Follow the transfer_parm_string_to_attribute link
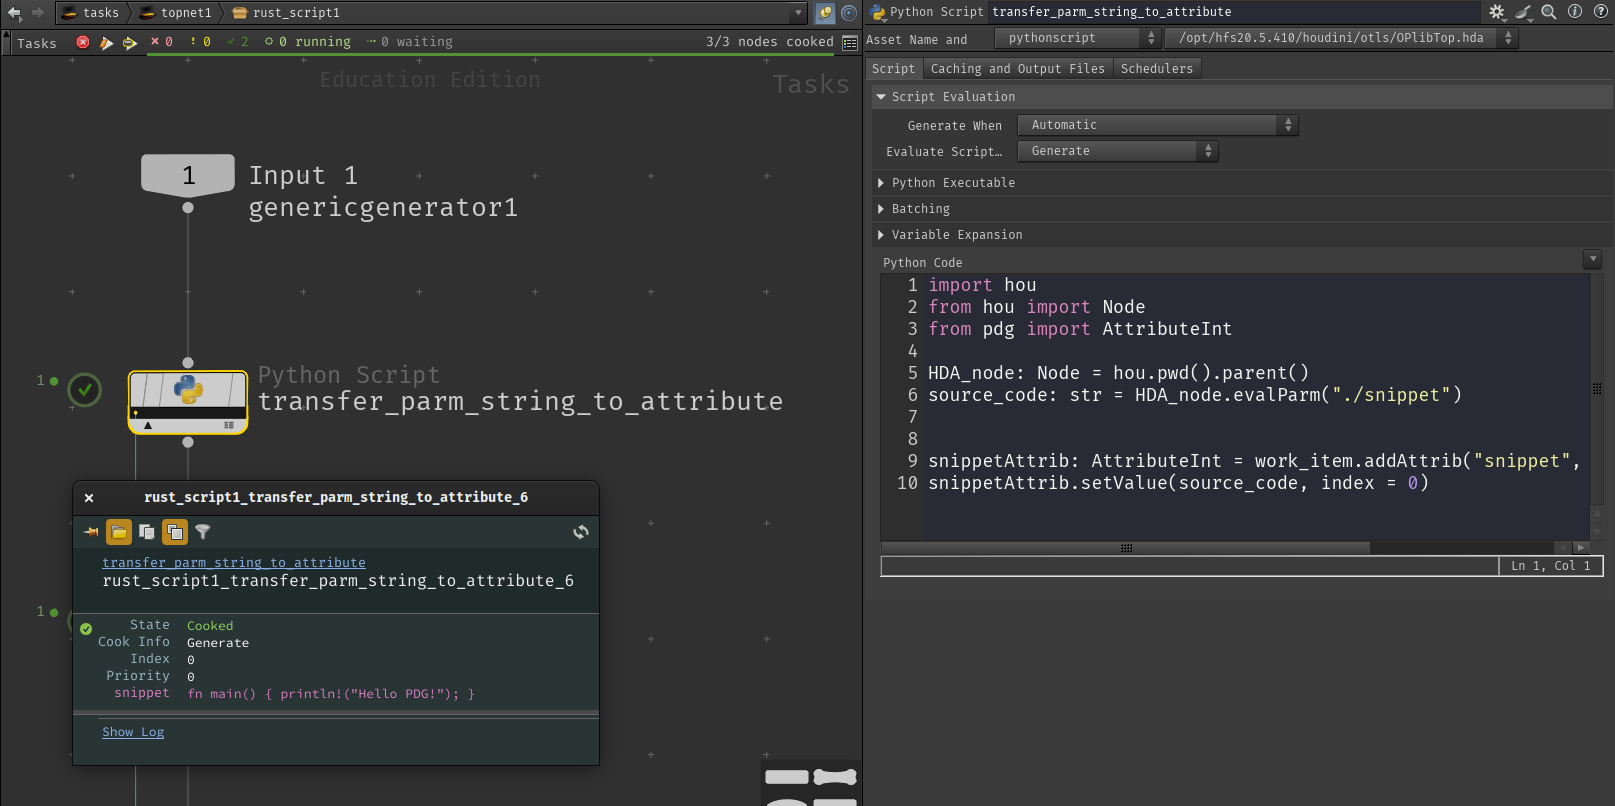Viewport: 1615px width, 806px height. click(x=234, y=563)
